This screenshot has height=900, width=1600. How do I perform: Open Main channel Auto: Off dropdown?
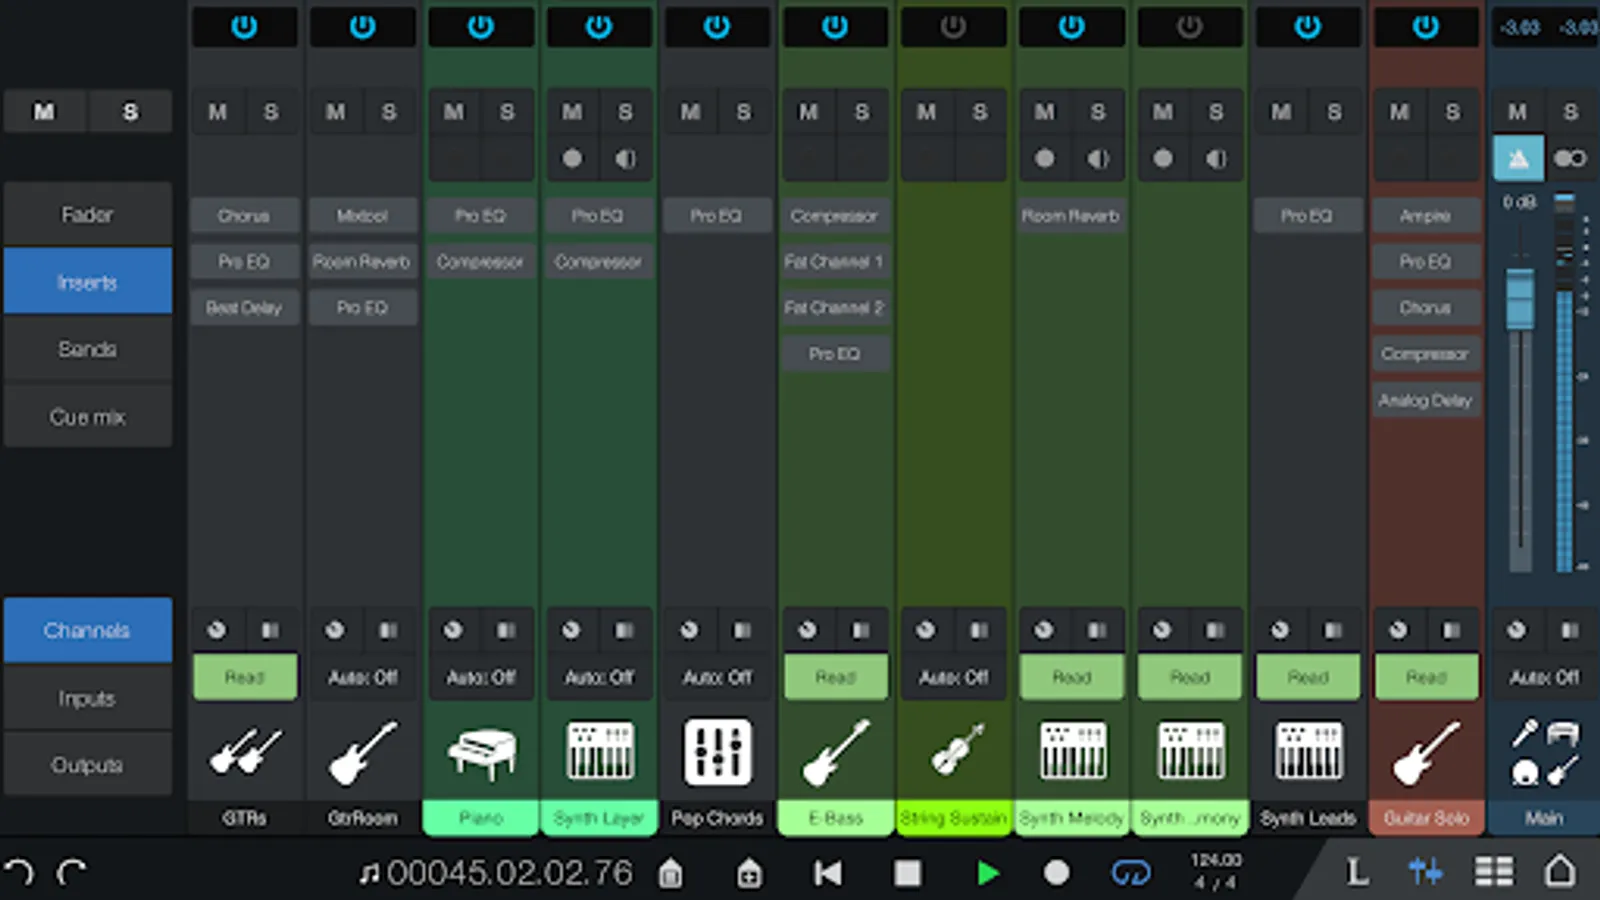[x=1544, y=677]
